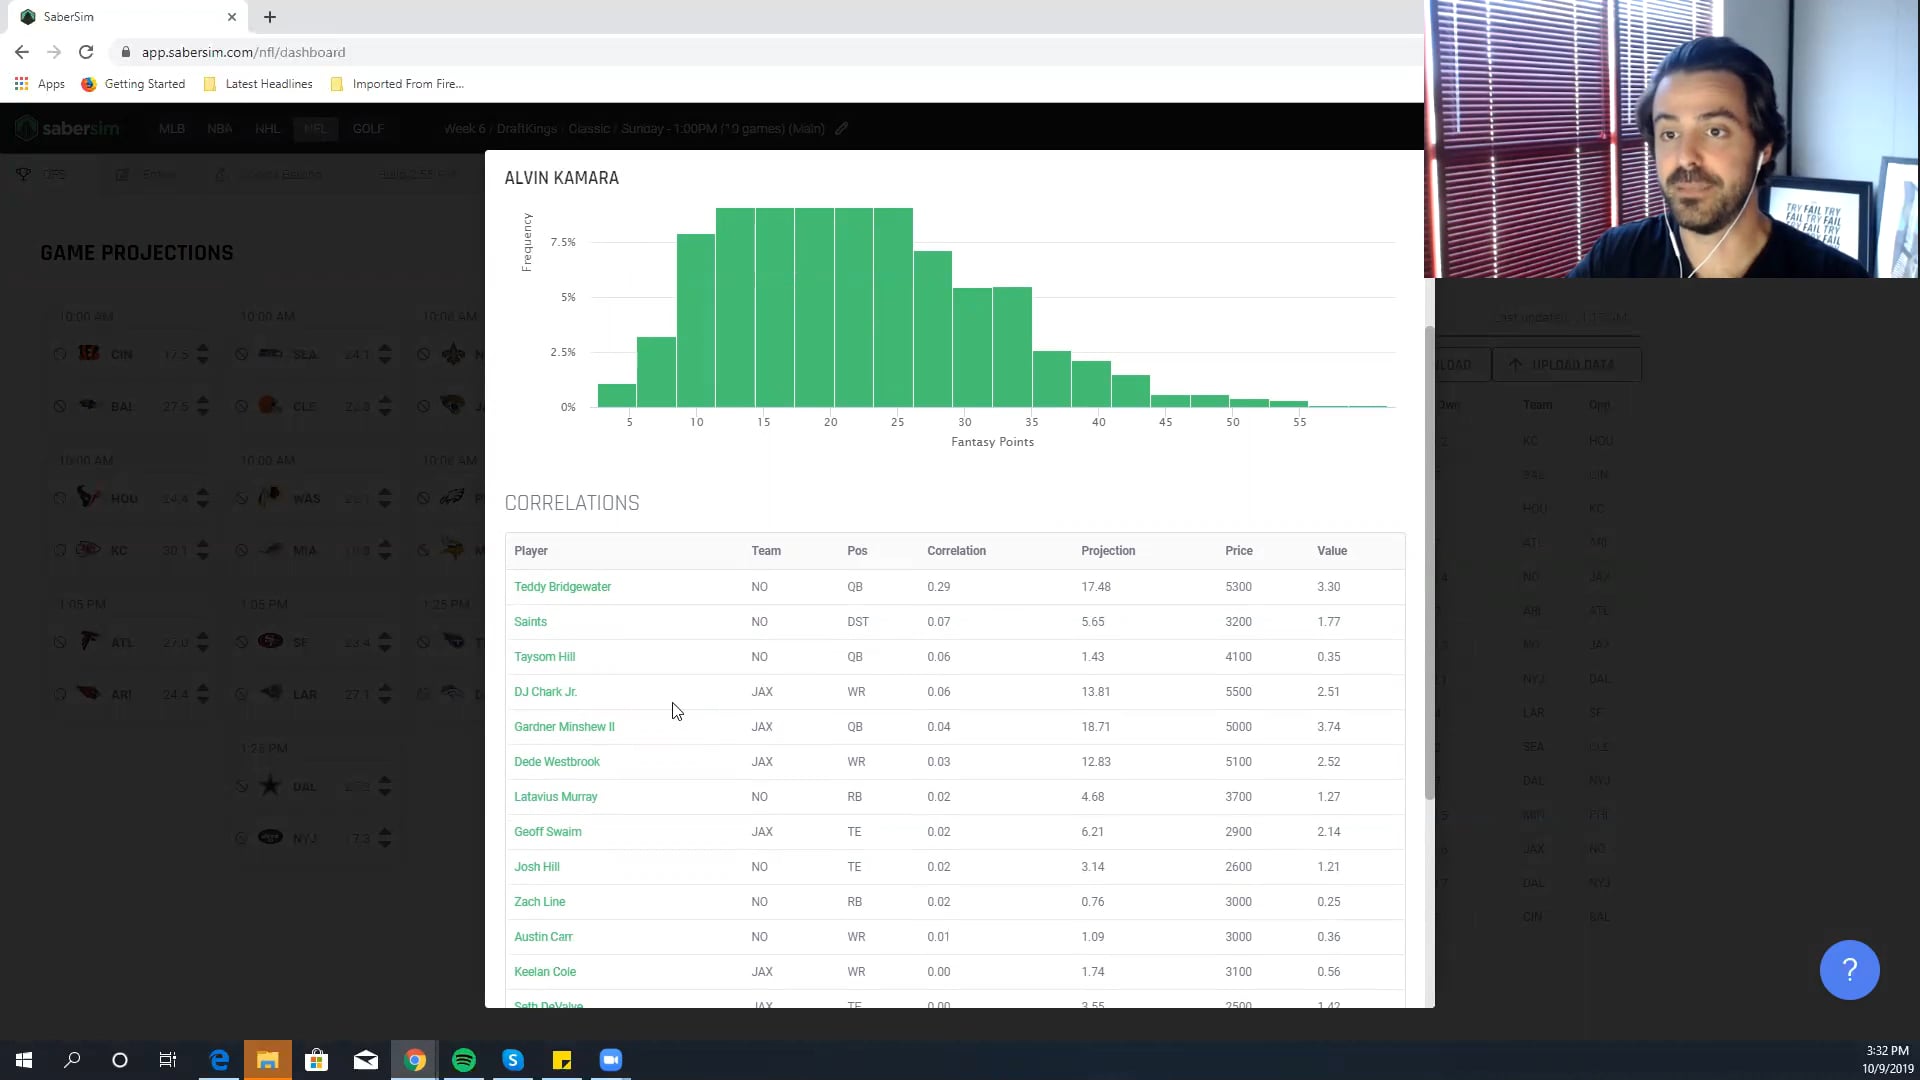Open Teddy Bridgewater's player page
The width and height of the screenshot is (1920, 1080).
(x=562, y=586)
